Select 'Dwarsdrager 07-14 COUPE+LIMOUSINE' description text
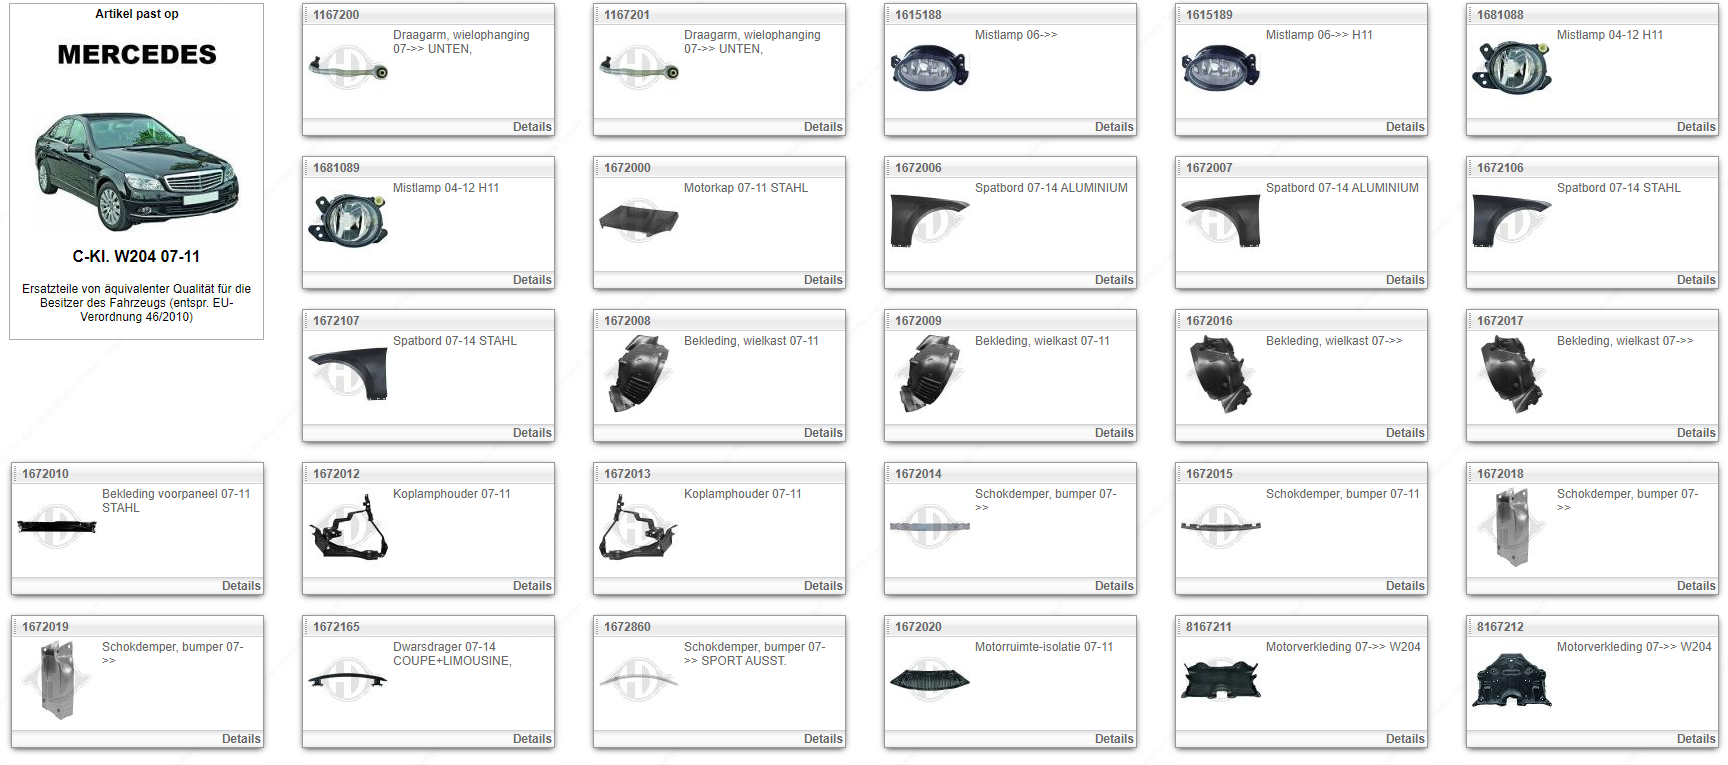This screenshot has height=765, width=1728. (452, 654)
